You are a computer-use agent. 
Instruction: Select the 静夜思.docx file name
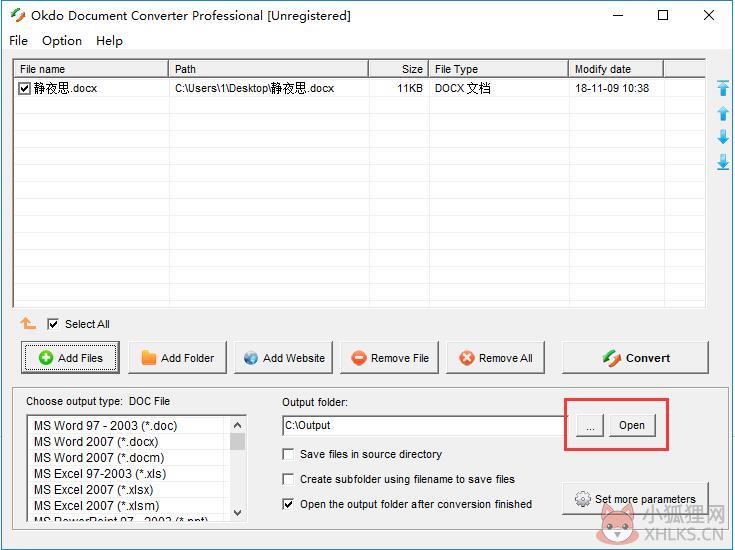[x=65, y=88]
